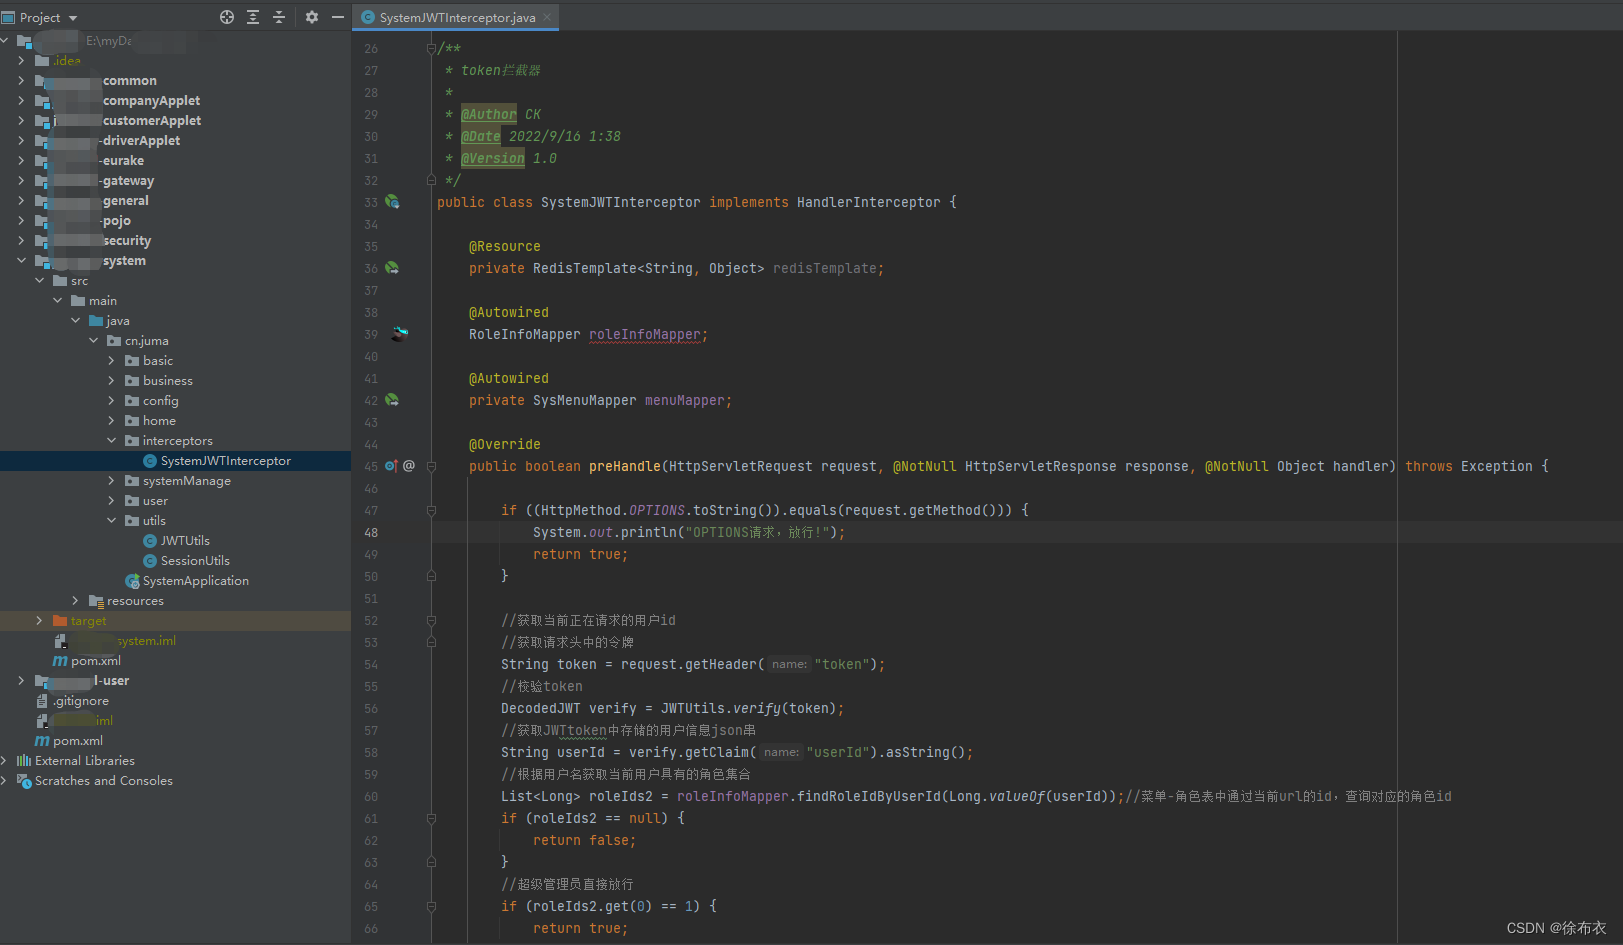Open the root pom.xml file
1623x945 pixels.
pyautogui.click(x=77, y=740)
